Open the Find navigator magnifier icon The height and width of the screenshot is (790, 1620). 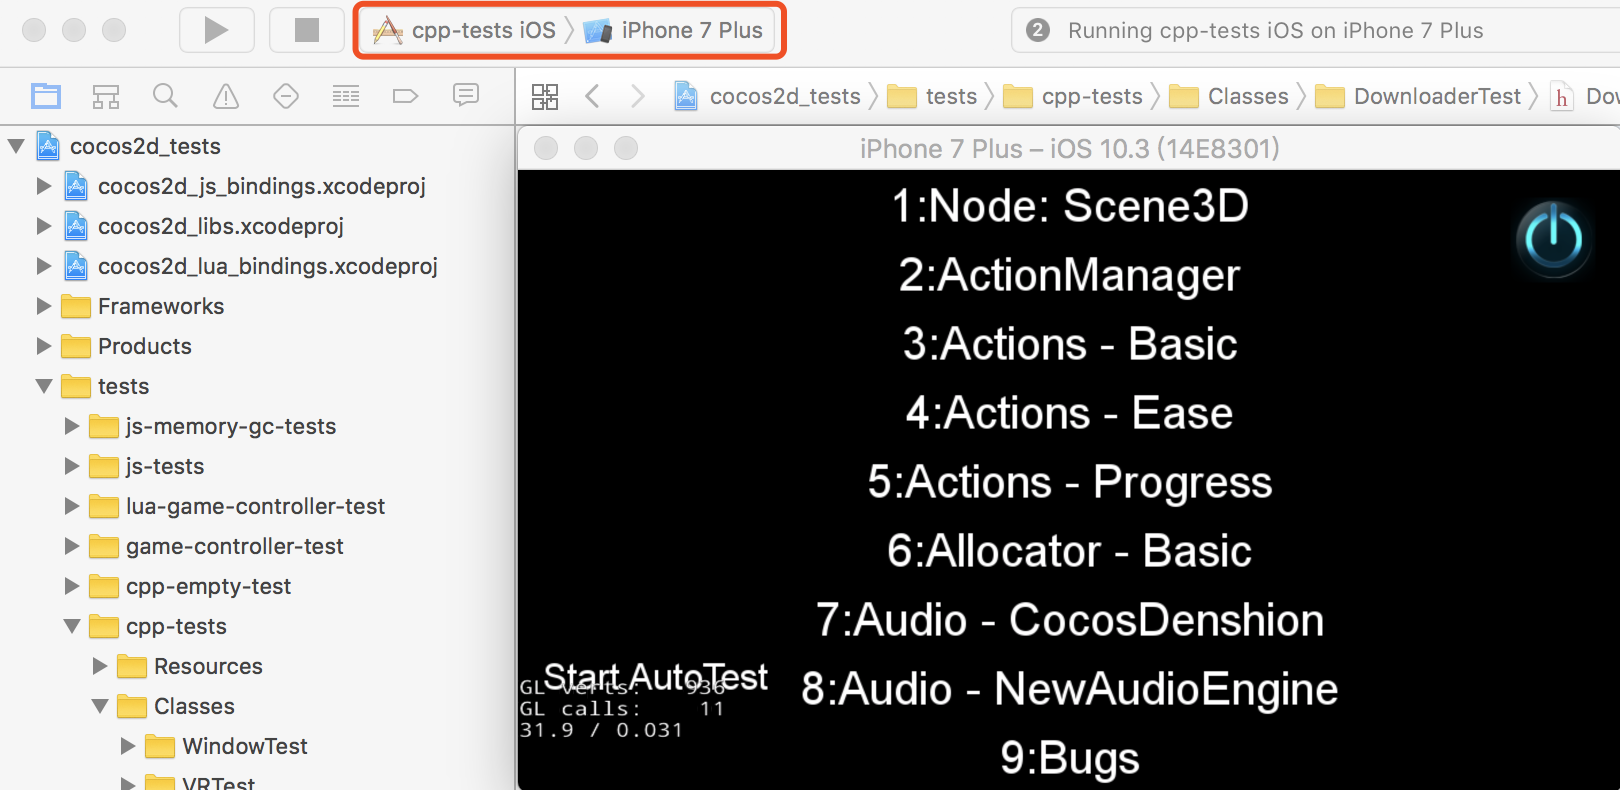coord(165,96)
